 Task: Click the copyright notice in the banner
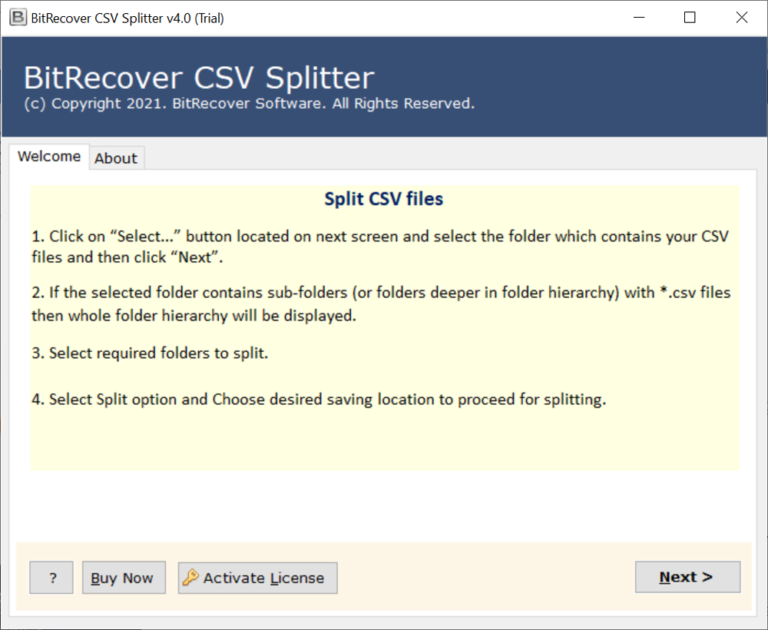(x=249, y=104)
